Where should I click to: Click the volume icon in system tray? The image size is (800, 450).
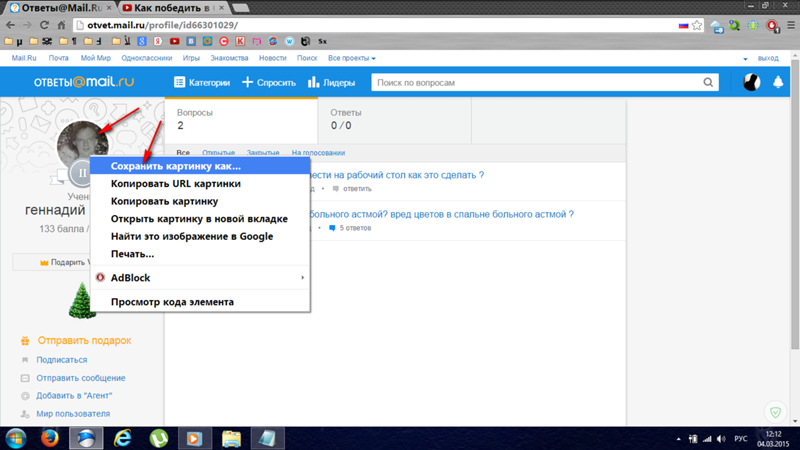721,439
